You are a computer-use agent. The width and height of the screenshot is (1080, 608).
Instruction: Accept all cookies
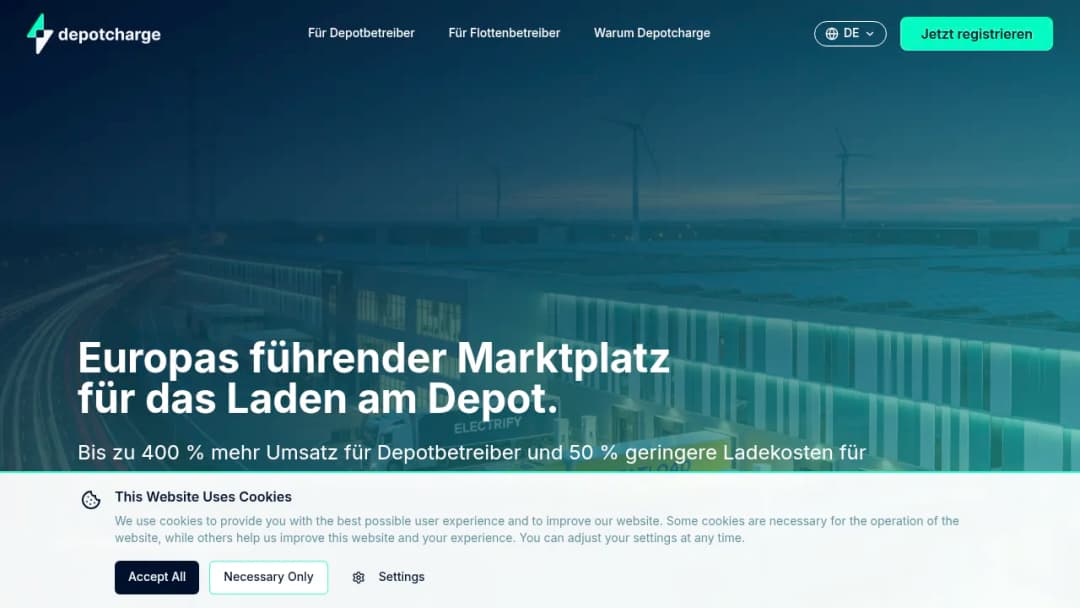[156, 577]
